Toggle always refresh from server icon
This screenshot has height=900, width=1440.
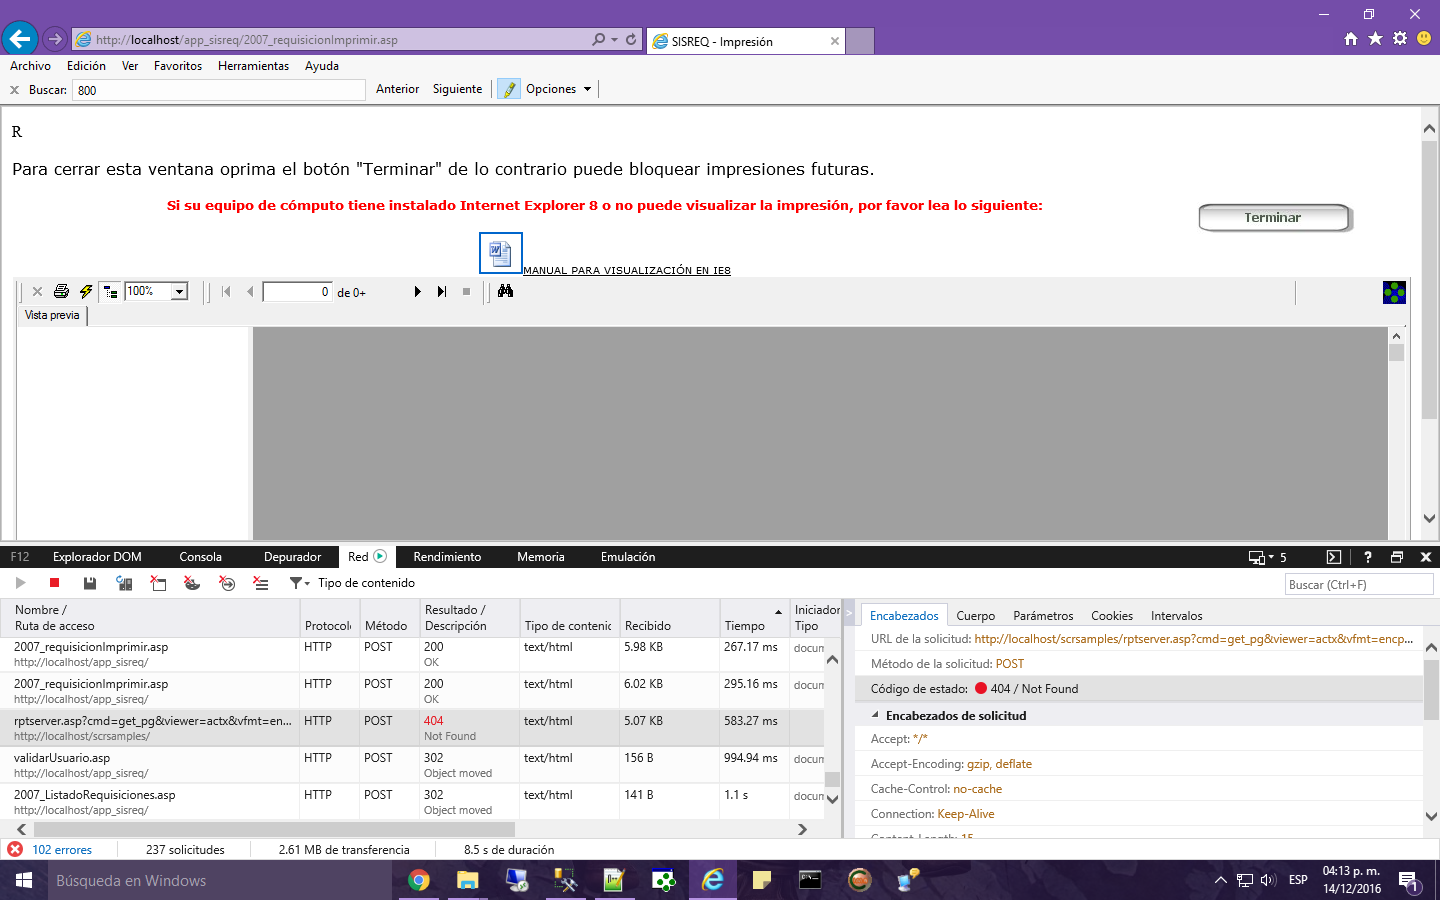(124, 583)
